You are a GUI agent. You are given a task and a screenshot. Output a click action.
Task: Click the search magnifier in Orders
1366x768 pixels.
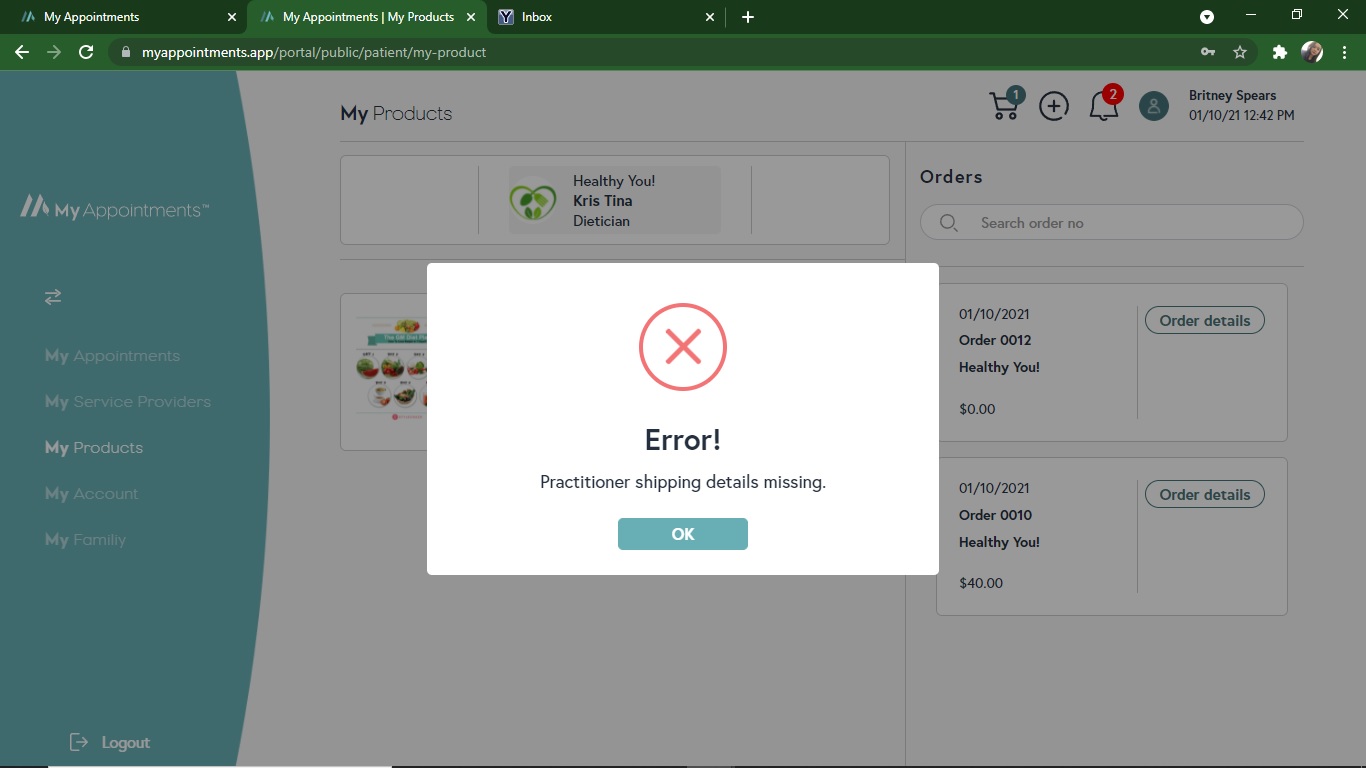(x=949, y=223)
